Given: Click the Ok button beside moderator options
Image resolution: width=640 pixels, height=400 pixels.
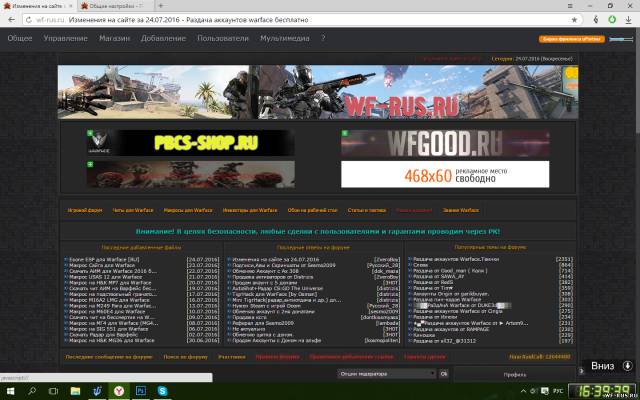Looking at the screenshot, I should click(444, 373).
